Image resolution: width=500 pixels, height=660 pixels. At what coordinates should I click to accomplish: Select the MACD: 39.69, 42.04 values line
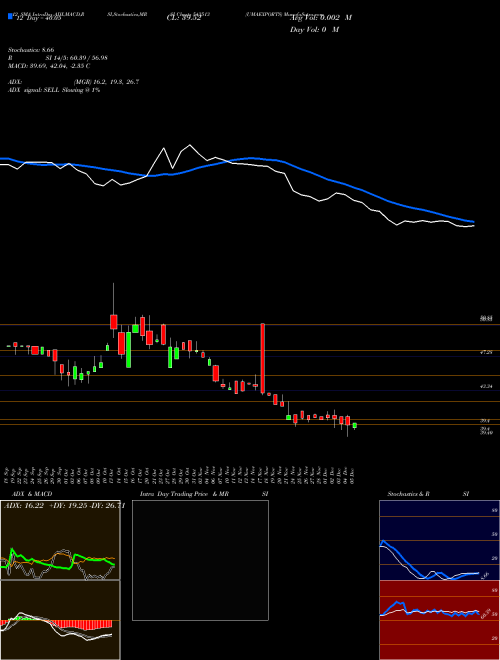point(49,66)
